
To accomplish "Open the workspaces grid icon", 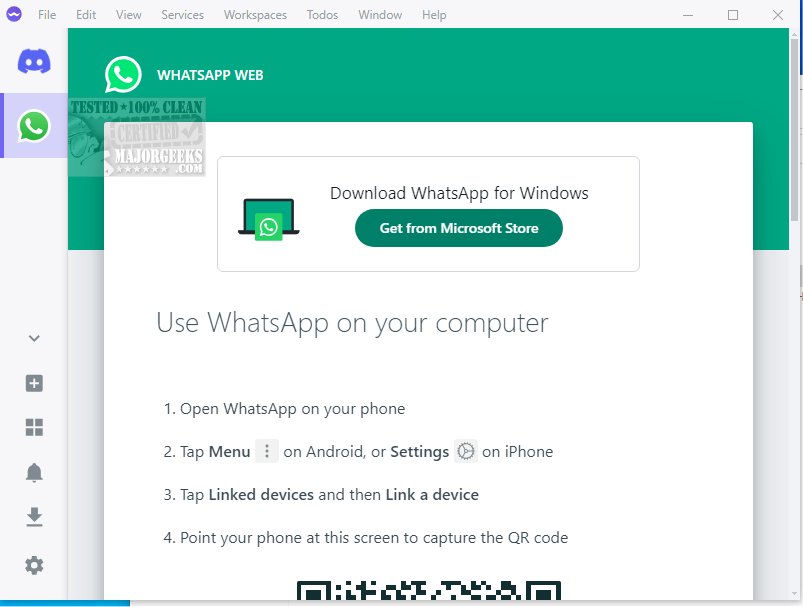I will [34, 427].
